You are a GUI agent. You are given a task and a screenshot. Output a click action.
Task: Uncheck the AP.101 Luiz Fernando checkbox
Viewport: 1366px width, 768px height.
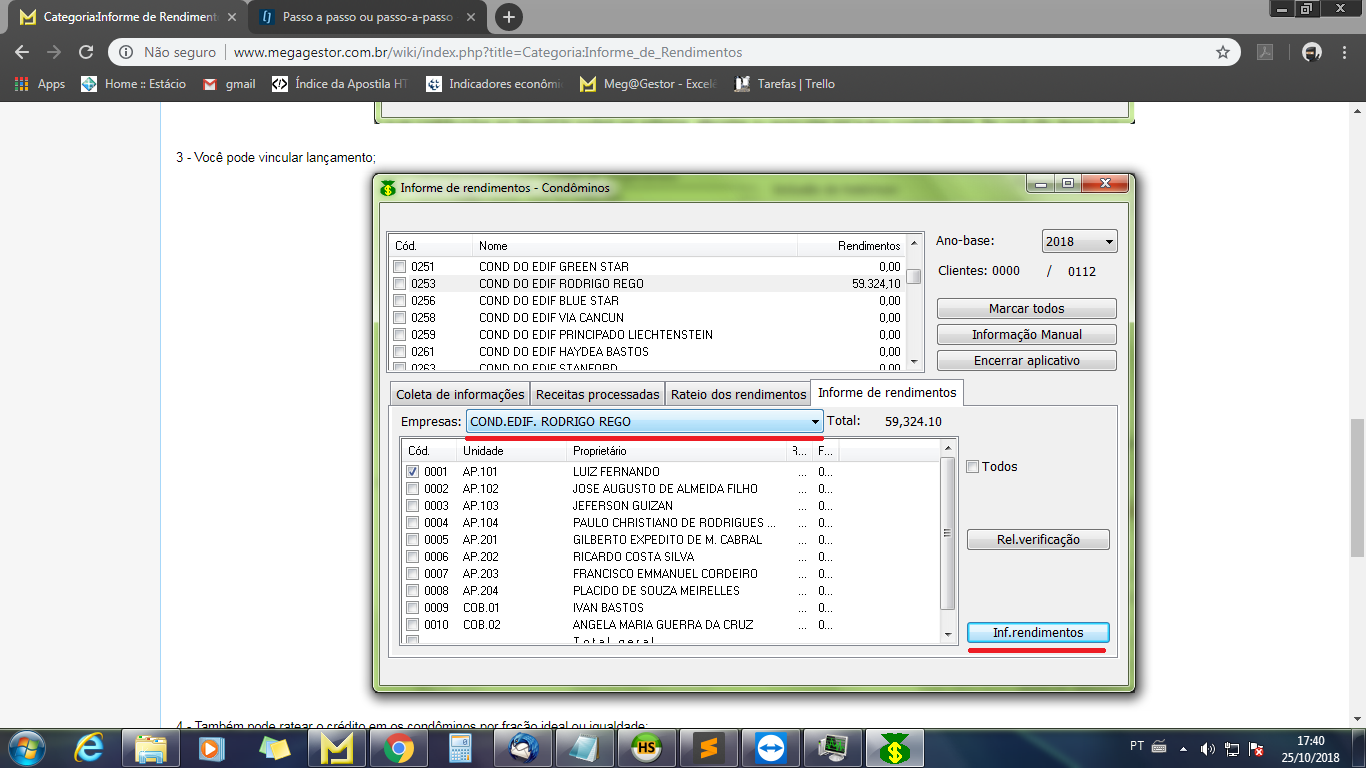(413, 472)
